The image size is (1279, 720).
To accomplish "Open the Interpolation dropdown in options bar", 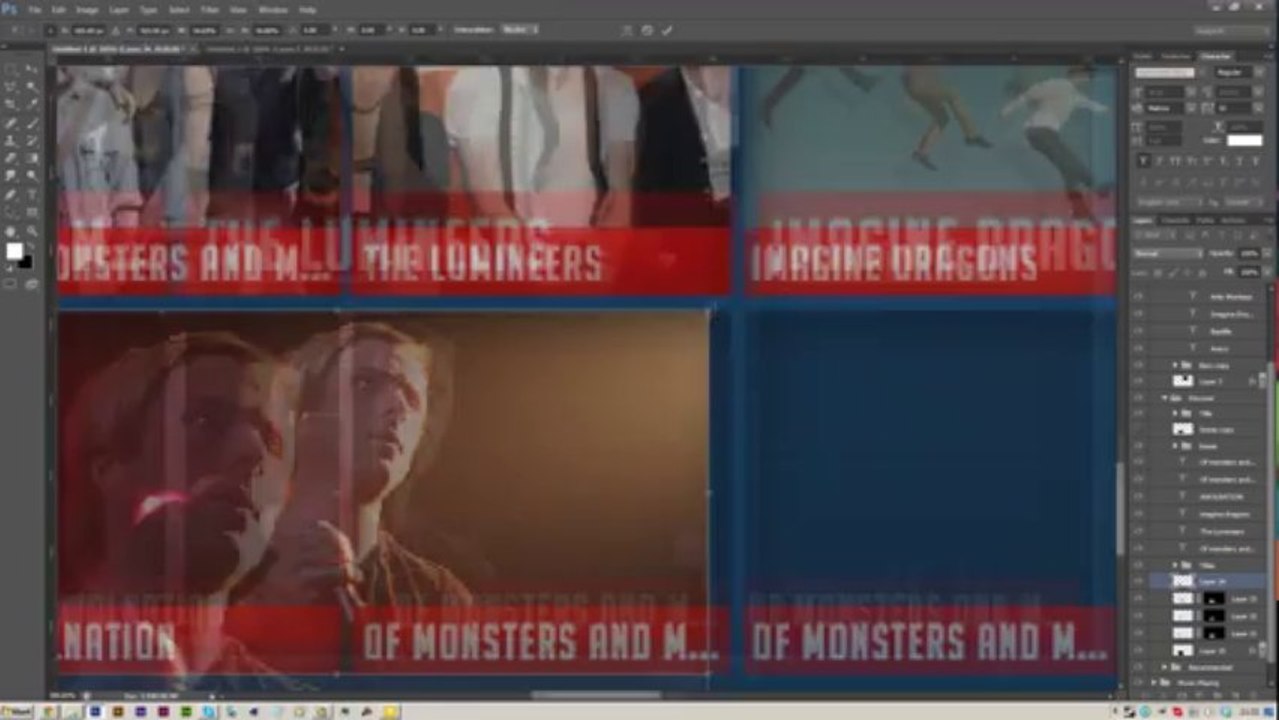I will click(519, 30).
